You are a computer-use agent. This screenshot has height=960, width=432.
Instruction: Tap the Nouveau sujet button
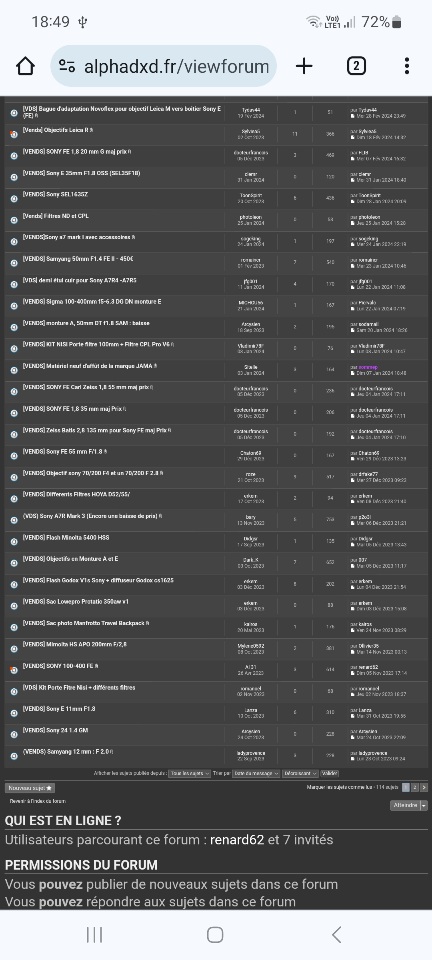coord(30,788)
